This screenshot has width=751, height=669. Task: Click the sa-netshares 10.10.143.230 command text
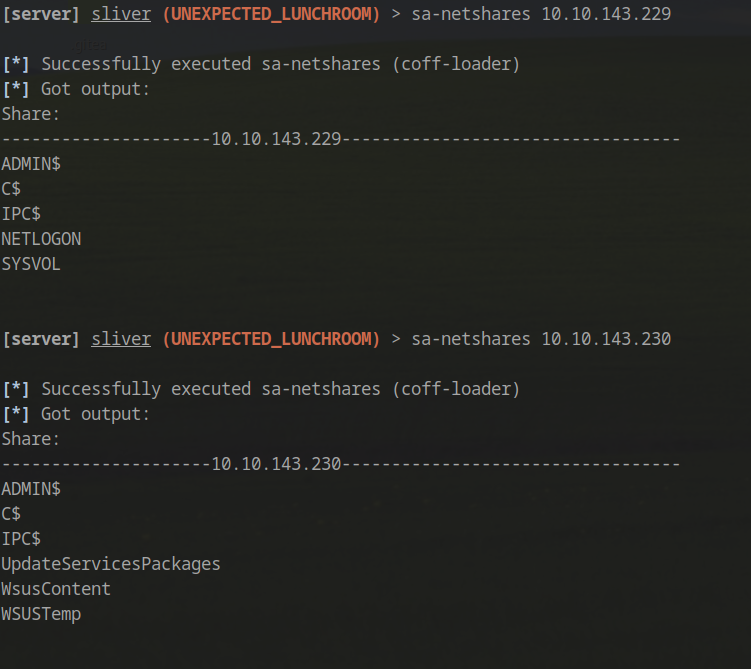(x=541, y=339)
